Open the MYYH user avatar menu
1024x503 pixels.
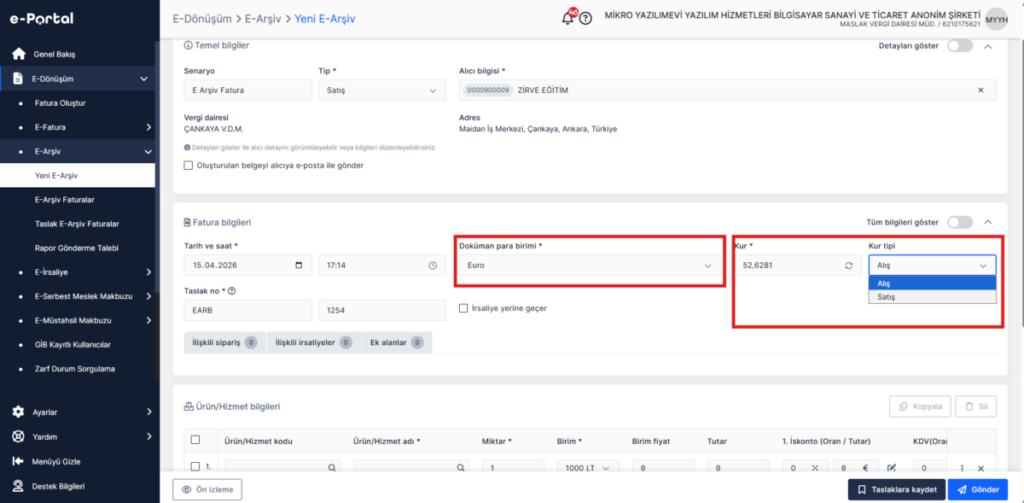tap(997, 20)
